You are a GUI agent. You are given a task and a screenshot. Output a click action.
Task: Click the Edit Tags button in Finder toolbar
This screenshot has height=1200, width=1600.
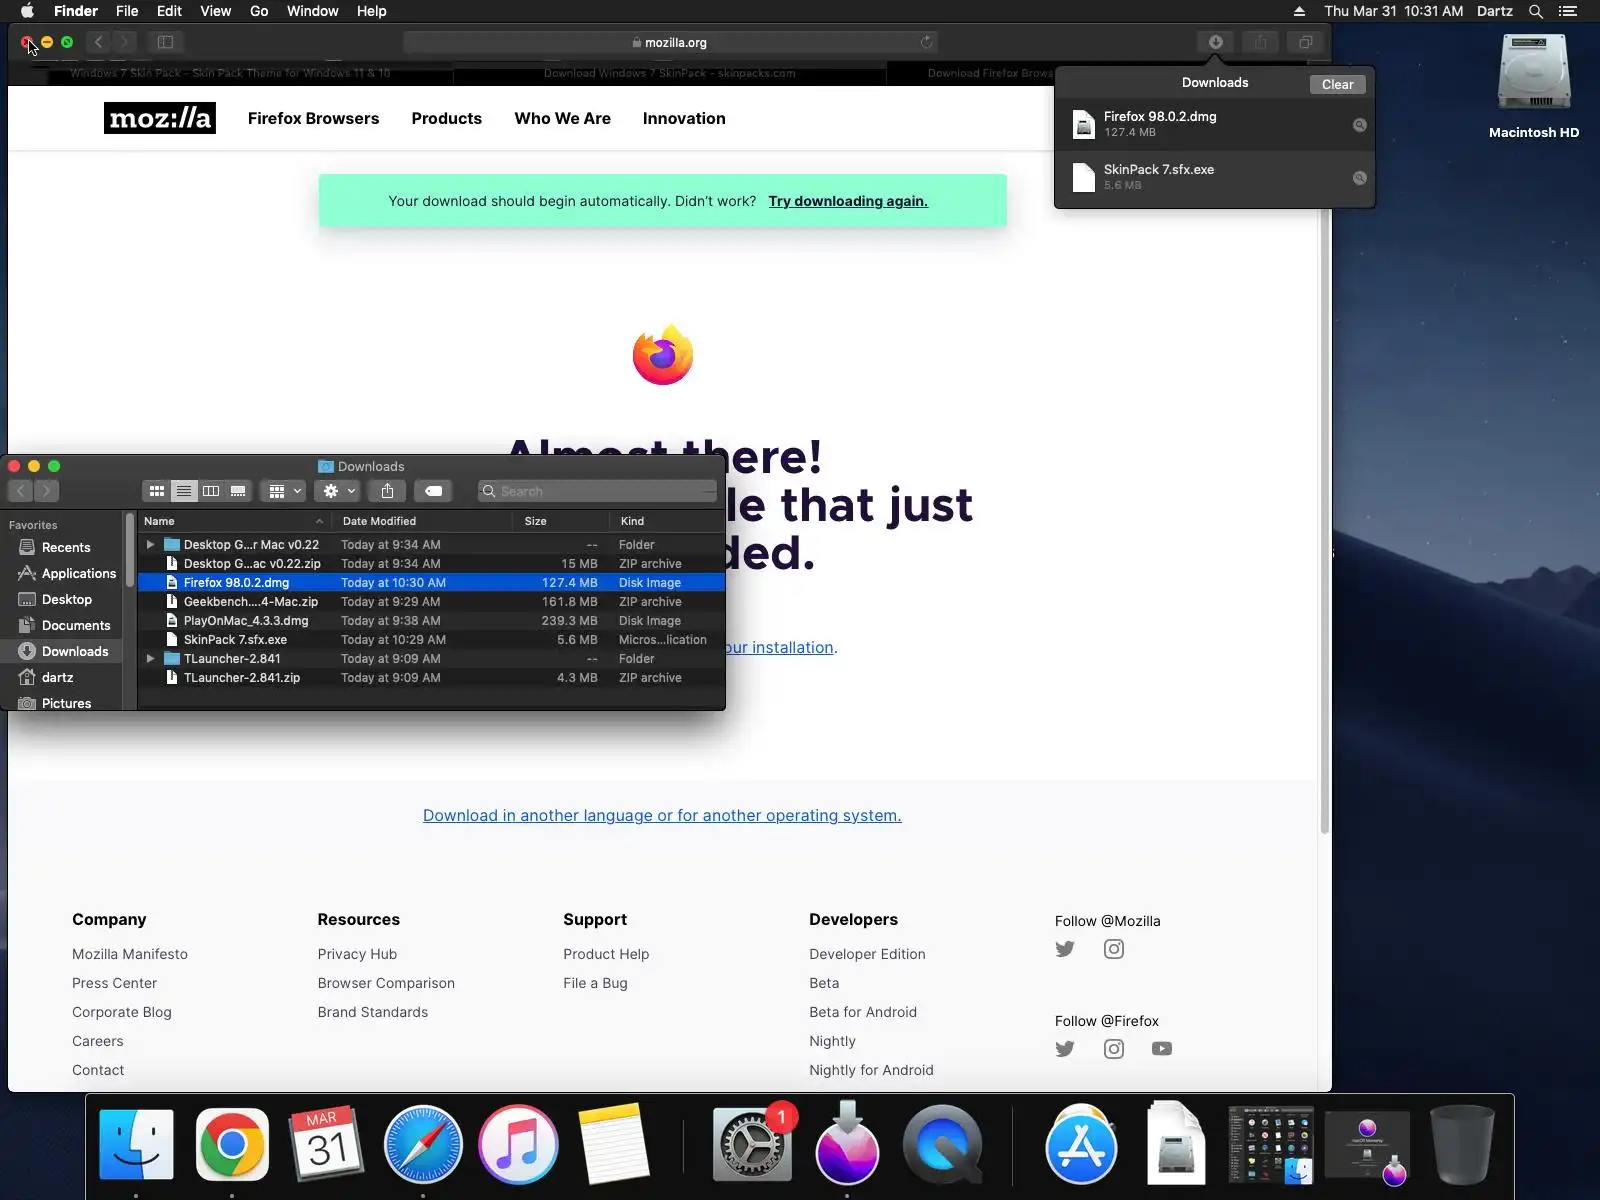click(x=433, y=491)
